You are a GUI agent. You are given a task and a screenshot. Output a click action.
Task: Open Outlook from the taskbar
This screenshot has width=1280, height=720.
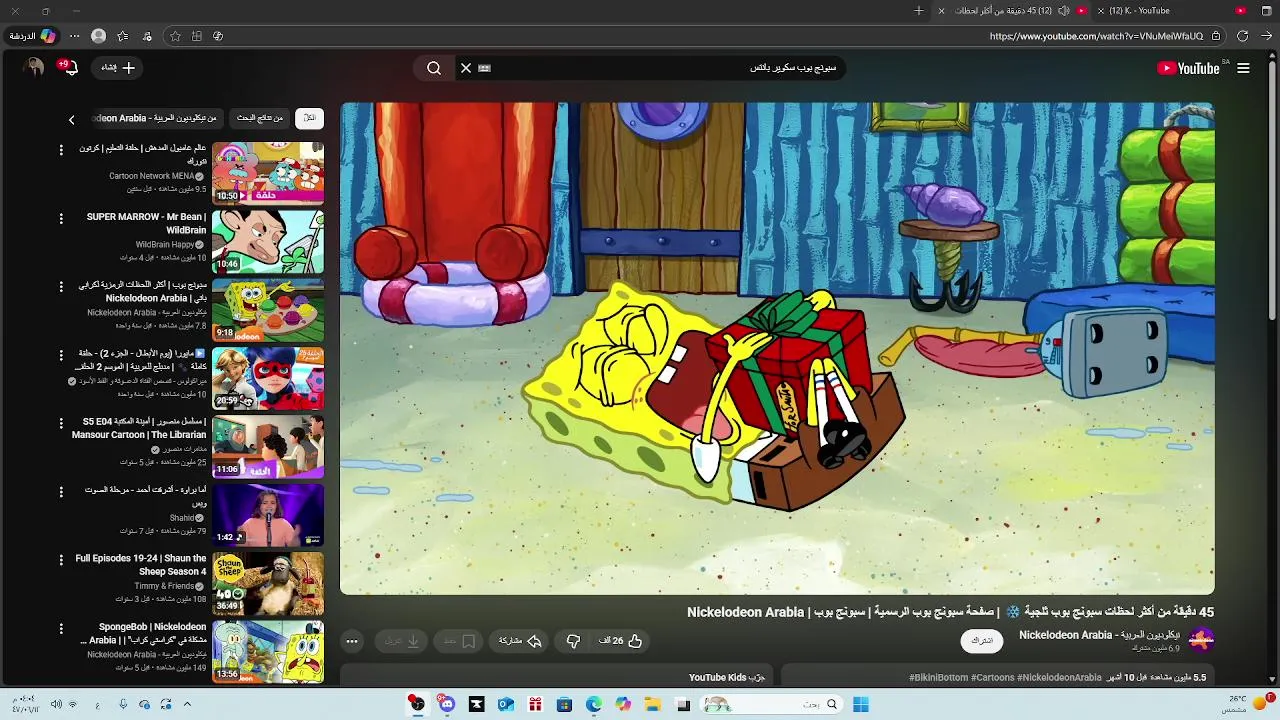click(506, 704)
